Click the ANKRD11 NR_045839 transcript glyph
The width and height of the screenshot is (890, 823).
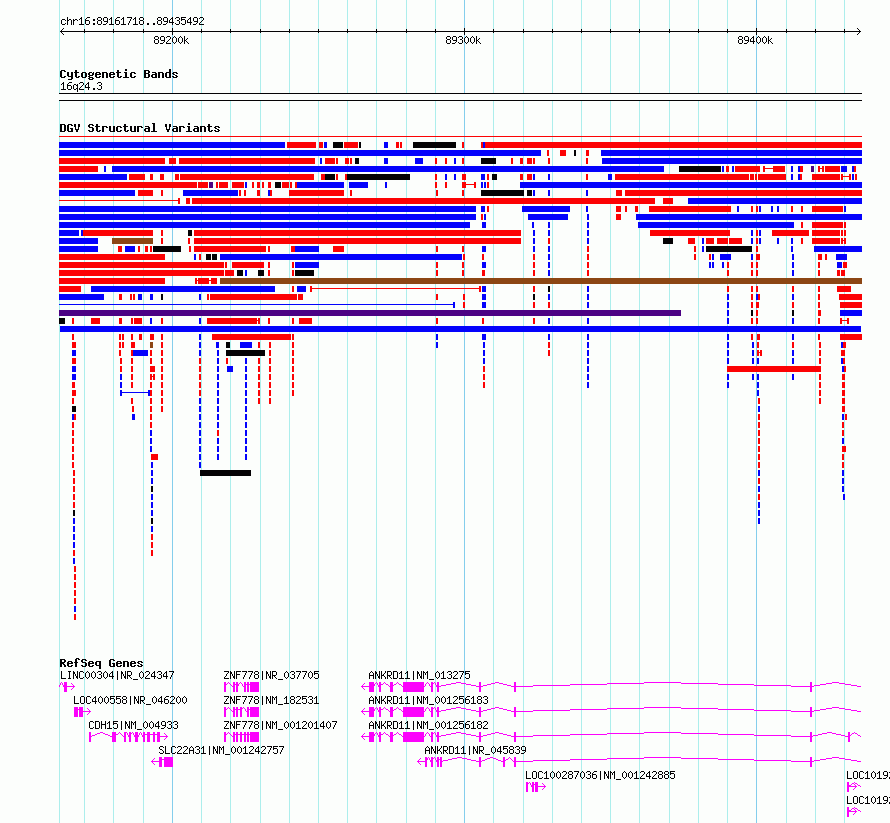point(639,762)
